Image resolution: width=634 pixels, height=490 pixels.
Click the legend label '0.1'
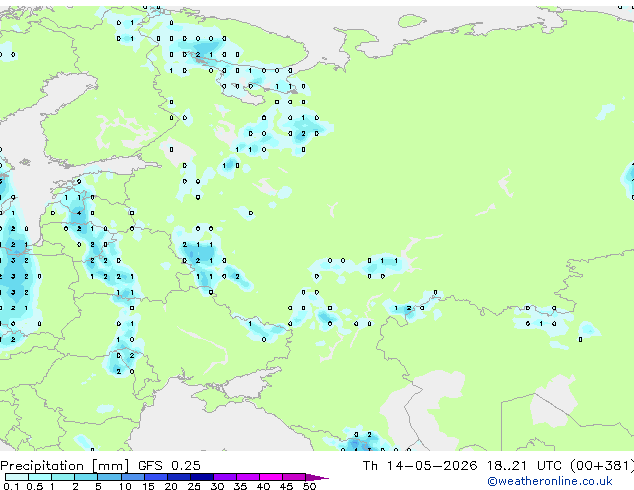[11, 486]
